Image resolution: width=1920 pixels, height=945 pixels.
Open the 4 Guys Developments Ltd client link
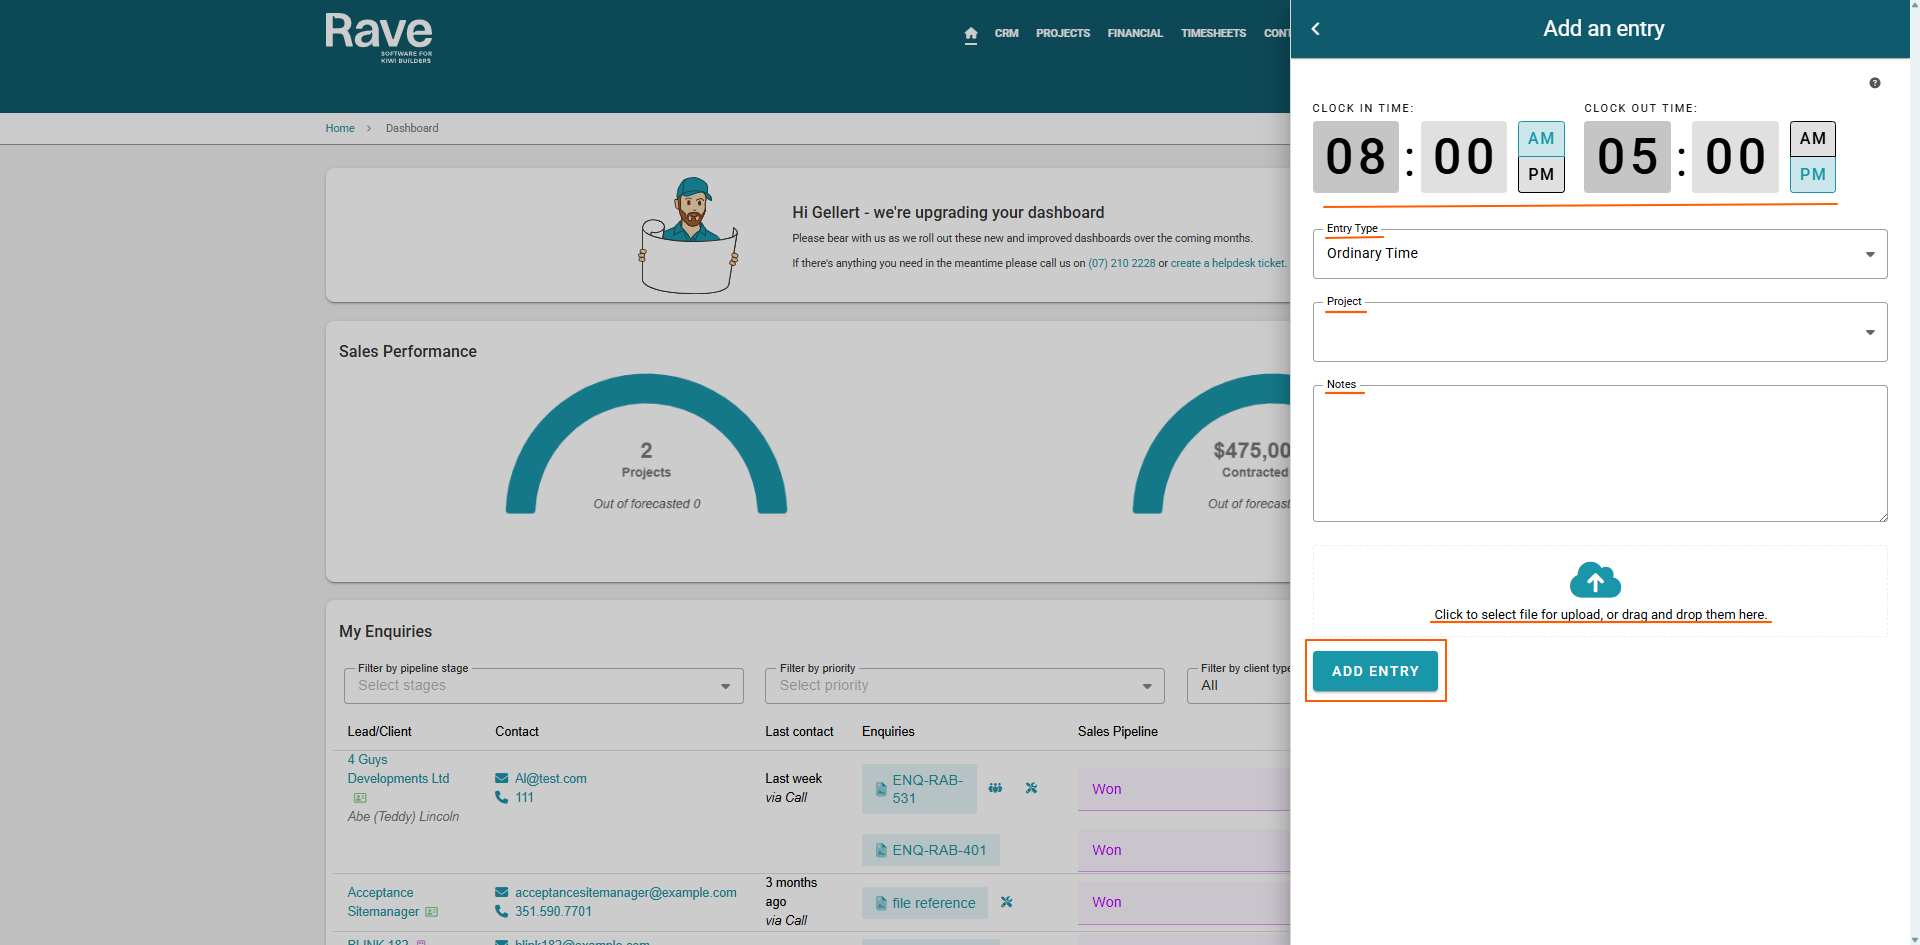point(398,769)
